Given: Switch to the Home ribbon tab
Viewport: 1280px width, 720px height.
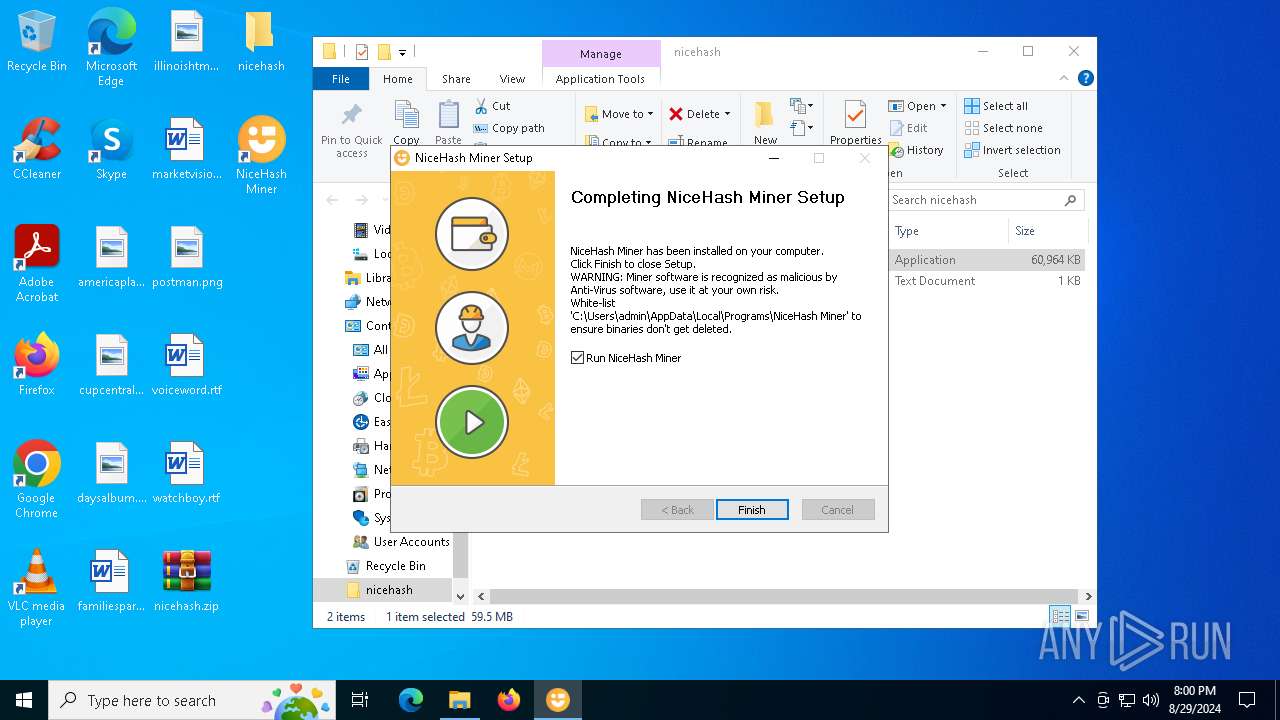Looking at the screenshot, I should pos(397,79).
